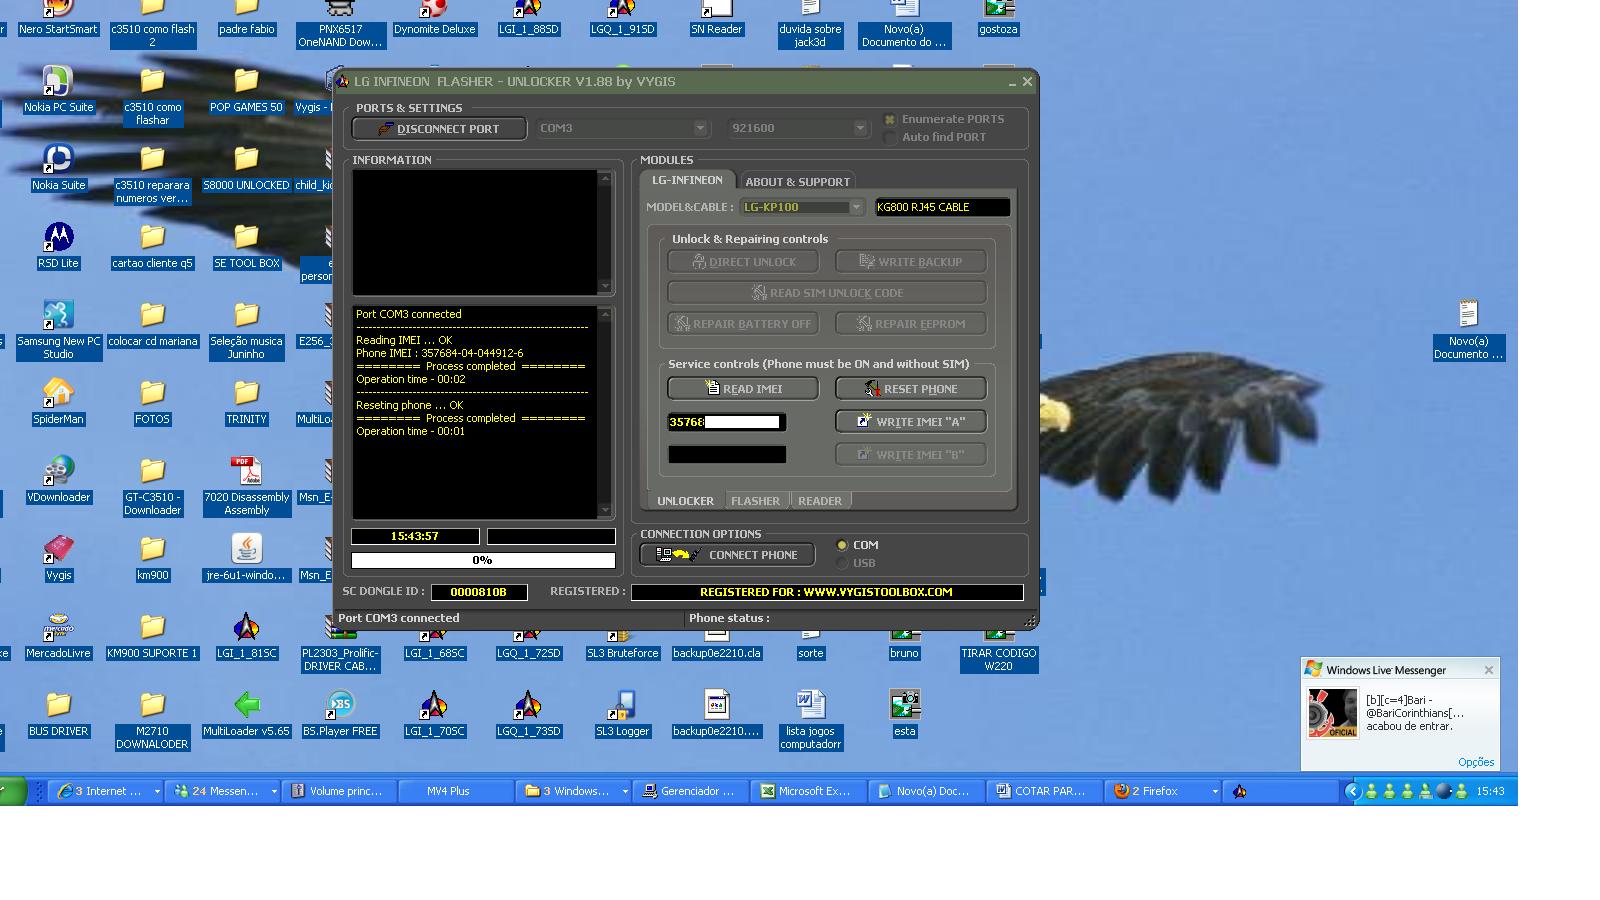1600x900 pixels.
Task: Close Windows Live Messenger notification
Action: [x=1488, y=670]
